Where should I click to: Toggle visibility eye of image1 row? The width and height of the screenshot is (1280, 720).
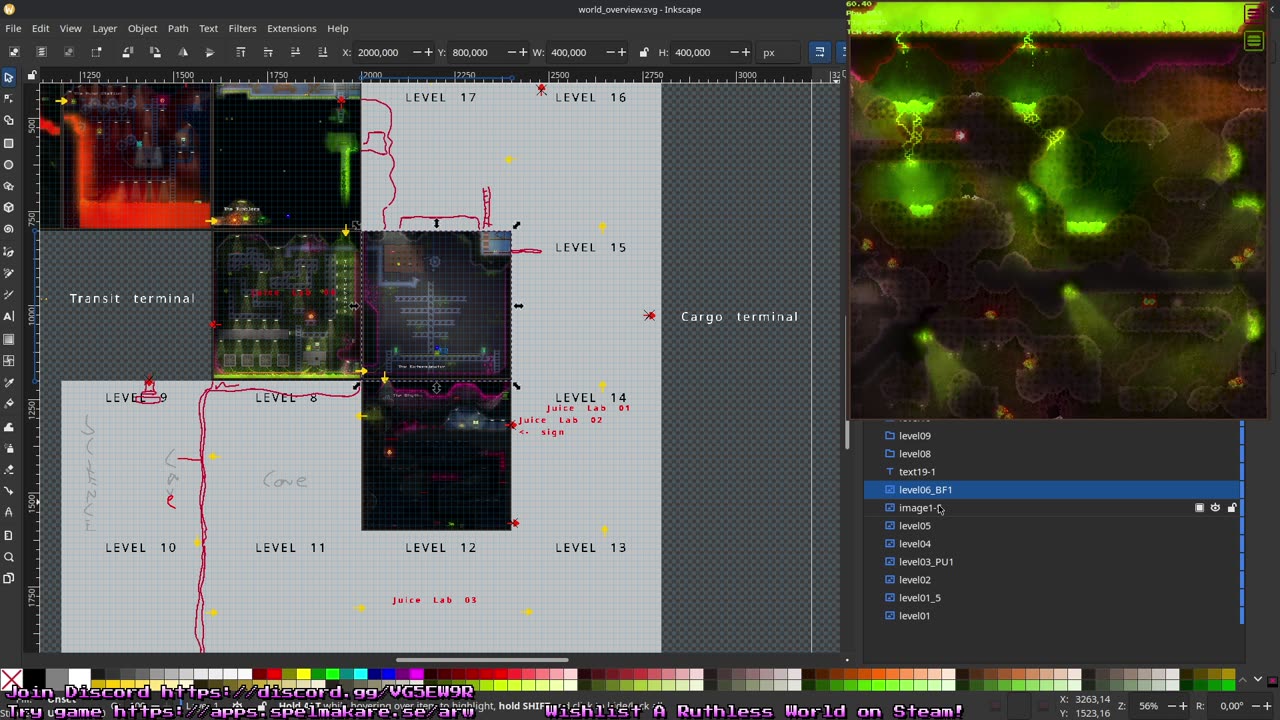1215,508
